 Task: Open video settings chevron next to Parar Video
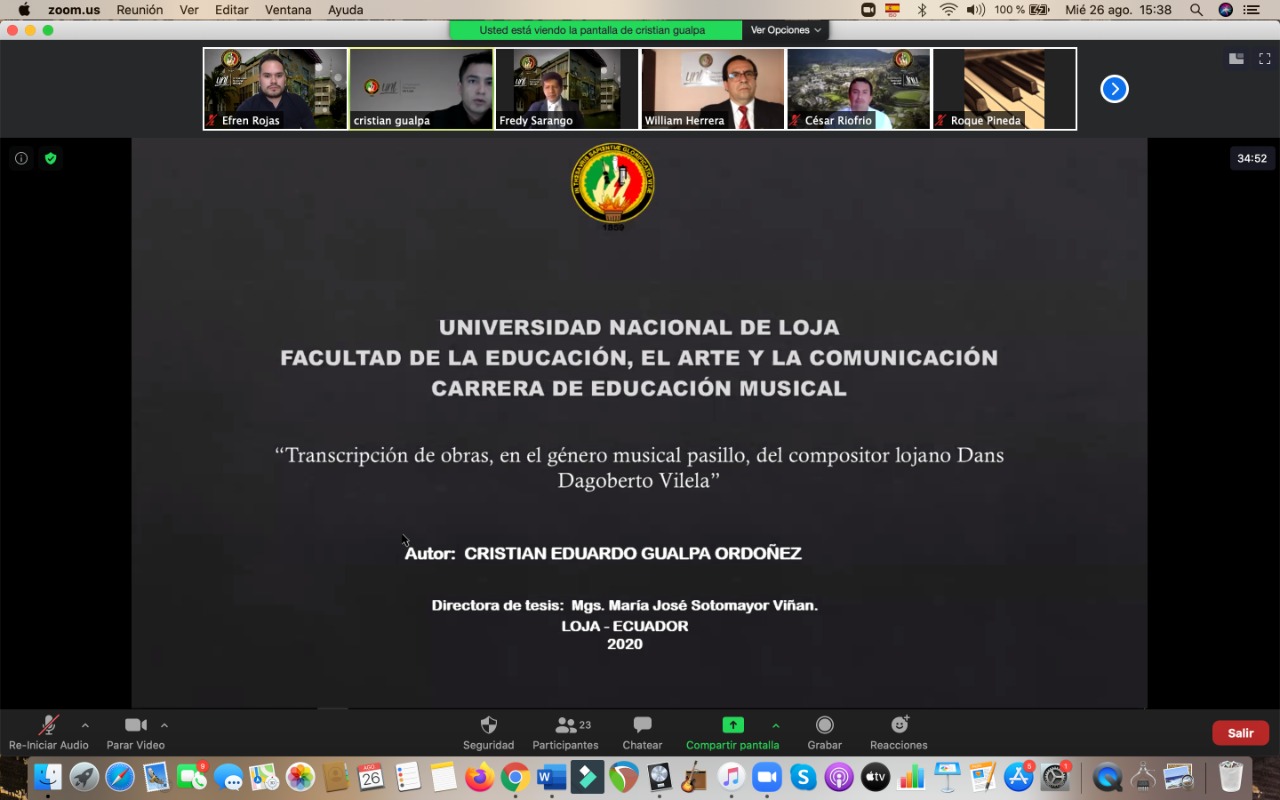pos(167,727)
